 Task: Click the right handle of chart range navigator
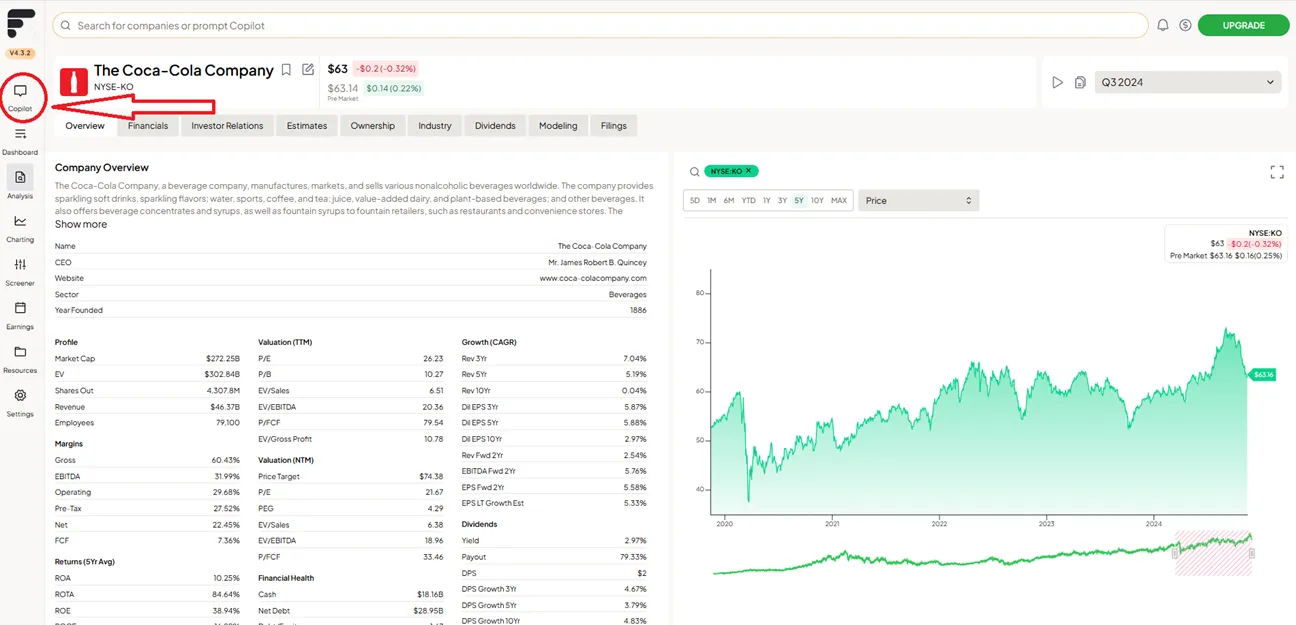[x=1252, y=553]
